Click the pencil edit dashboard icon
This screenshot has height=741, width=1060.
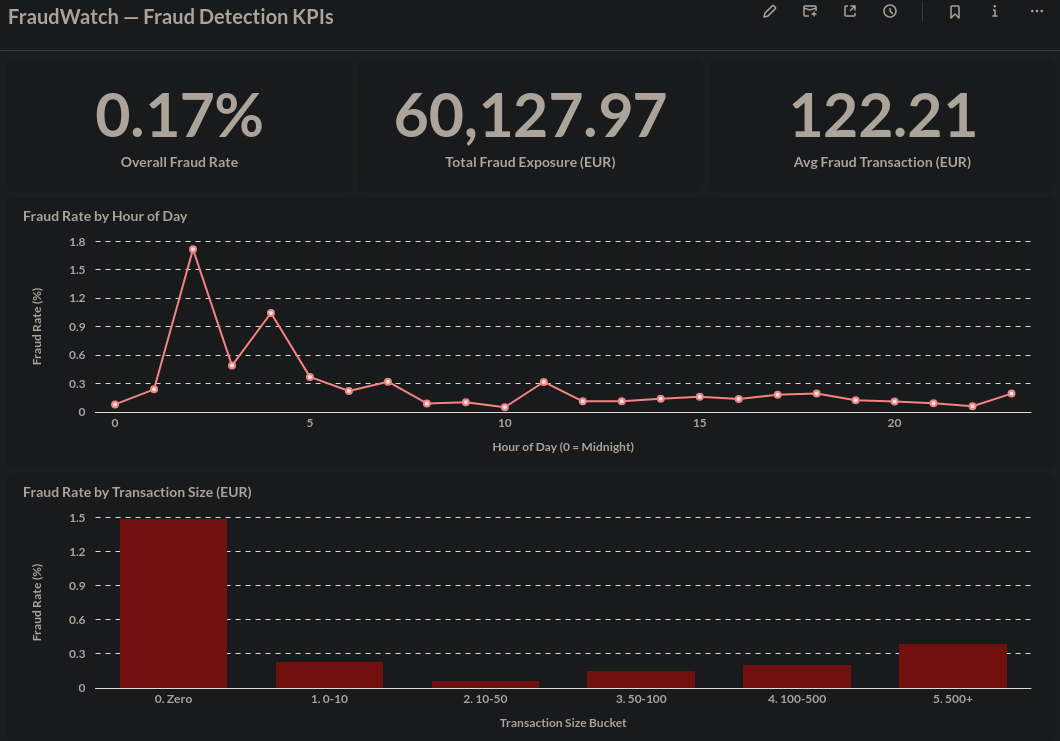pyautogui.click(x=769, y=11)
